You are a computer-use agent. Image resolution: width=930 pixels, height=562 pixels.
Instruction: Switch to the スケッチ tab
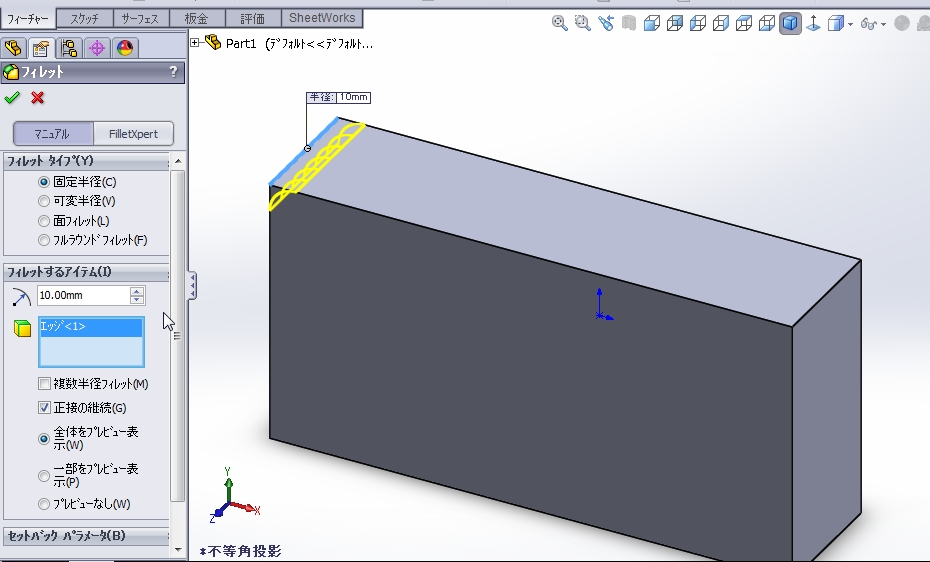[x=84, y=18]
